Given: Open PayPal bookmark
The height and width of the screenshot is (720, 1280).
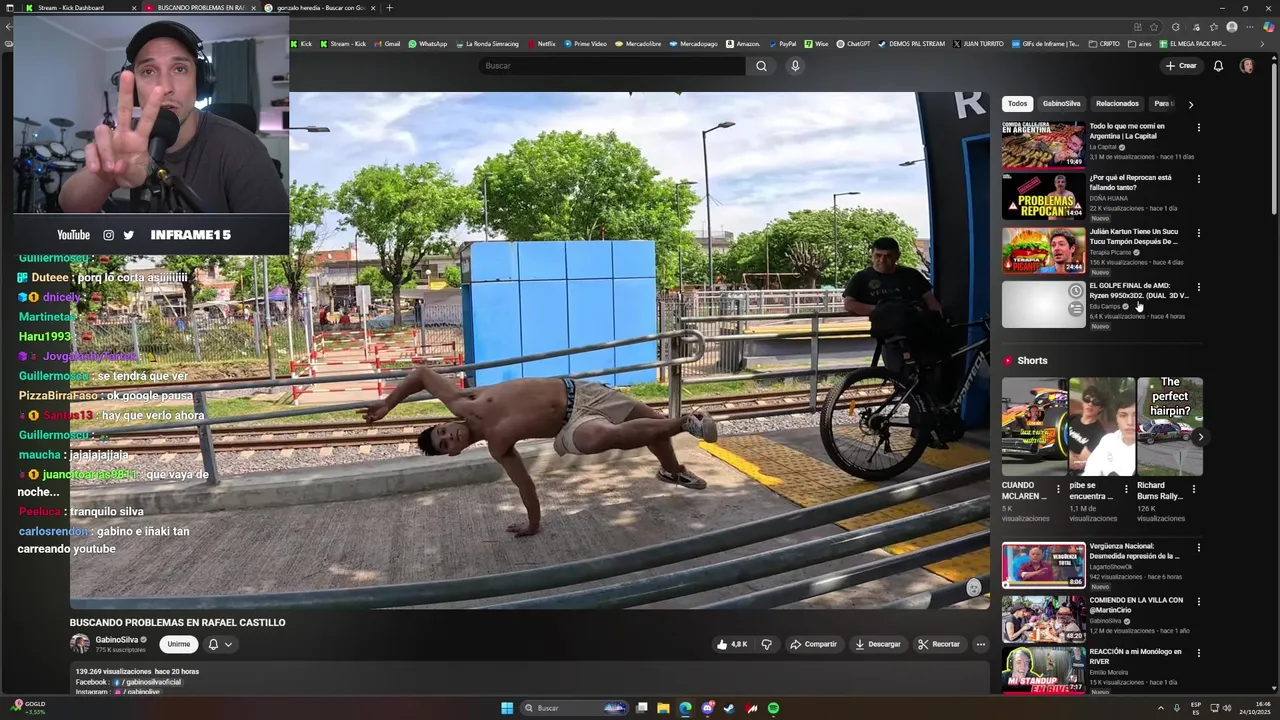Looking at the screenshot, I should click(782, 44).
